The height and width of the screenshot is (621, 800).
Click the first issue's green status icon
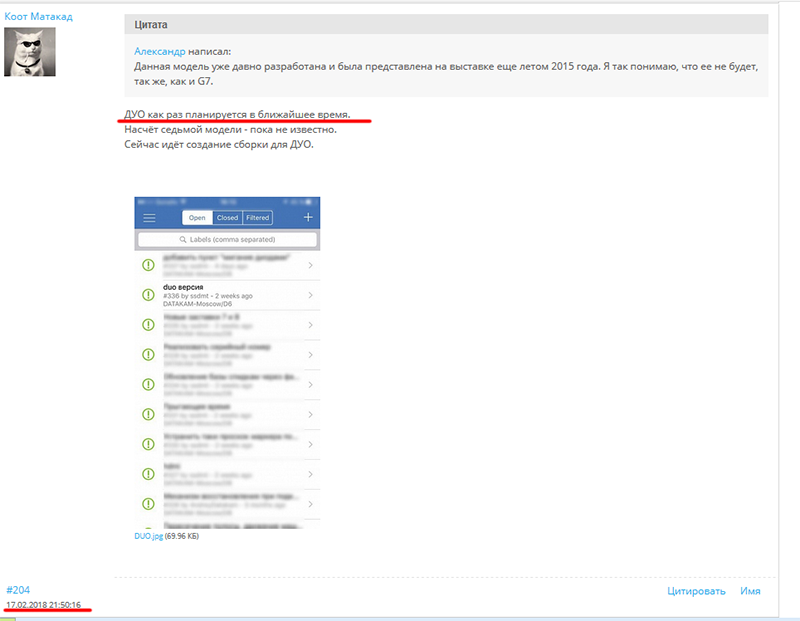pos(148,265)
